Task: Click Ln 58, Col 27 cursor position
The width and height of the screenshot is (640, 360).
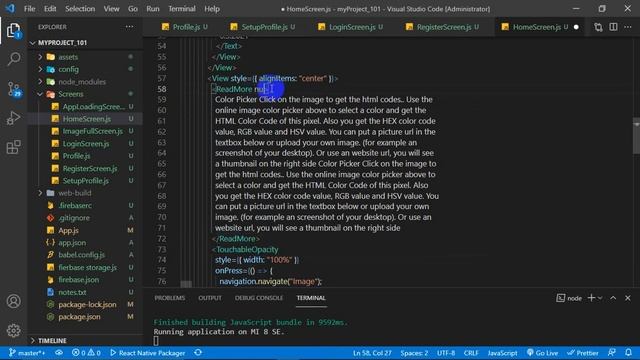Action: pyautogui.click(x=372, y=353)
